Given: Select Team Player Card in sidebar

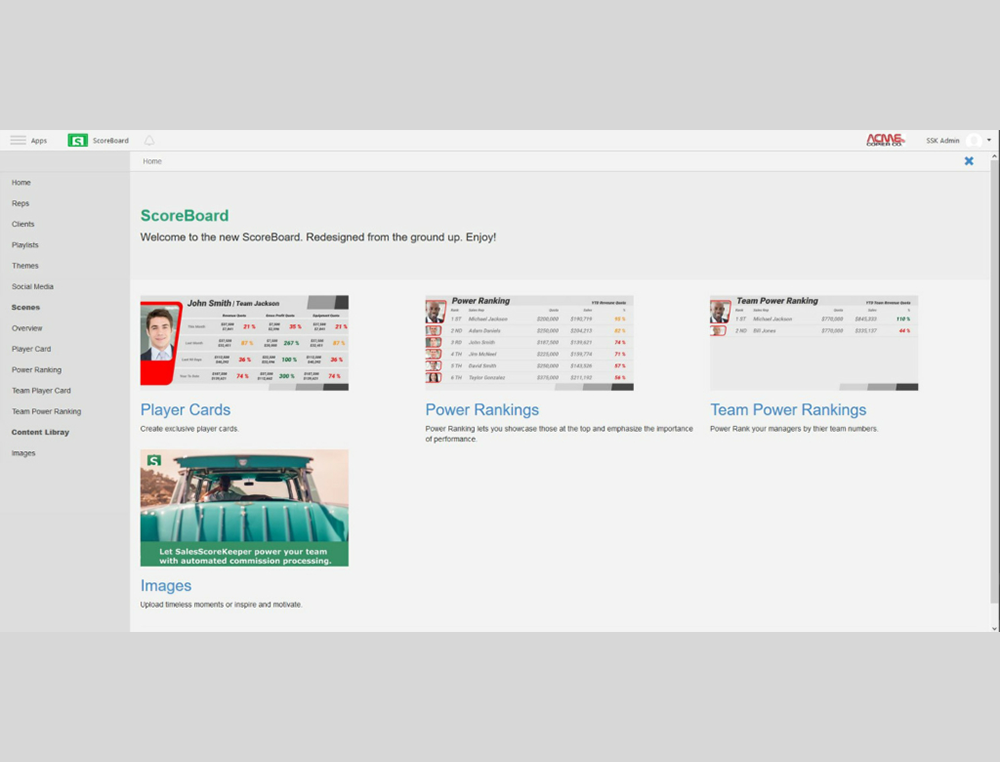Looking at the screenshot, I should coord(41,391).
